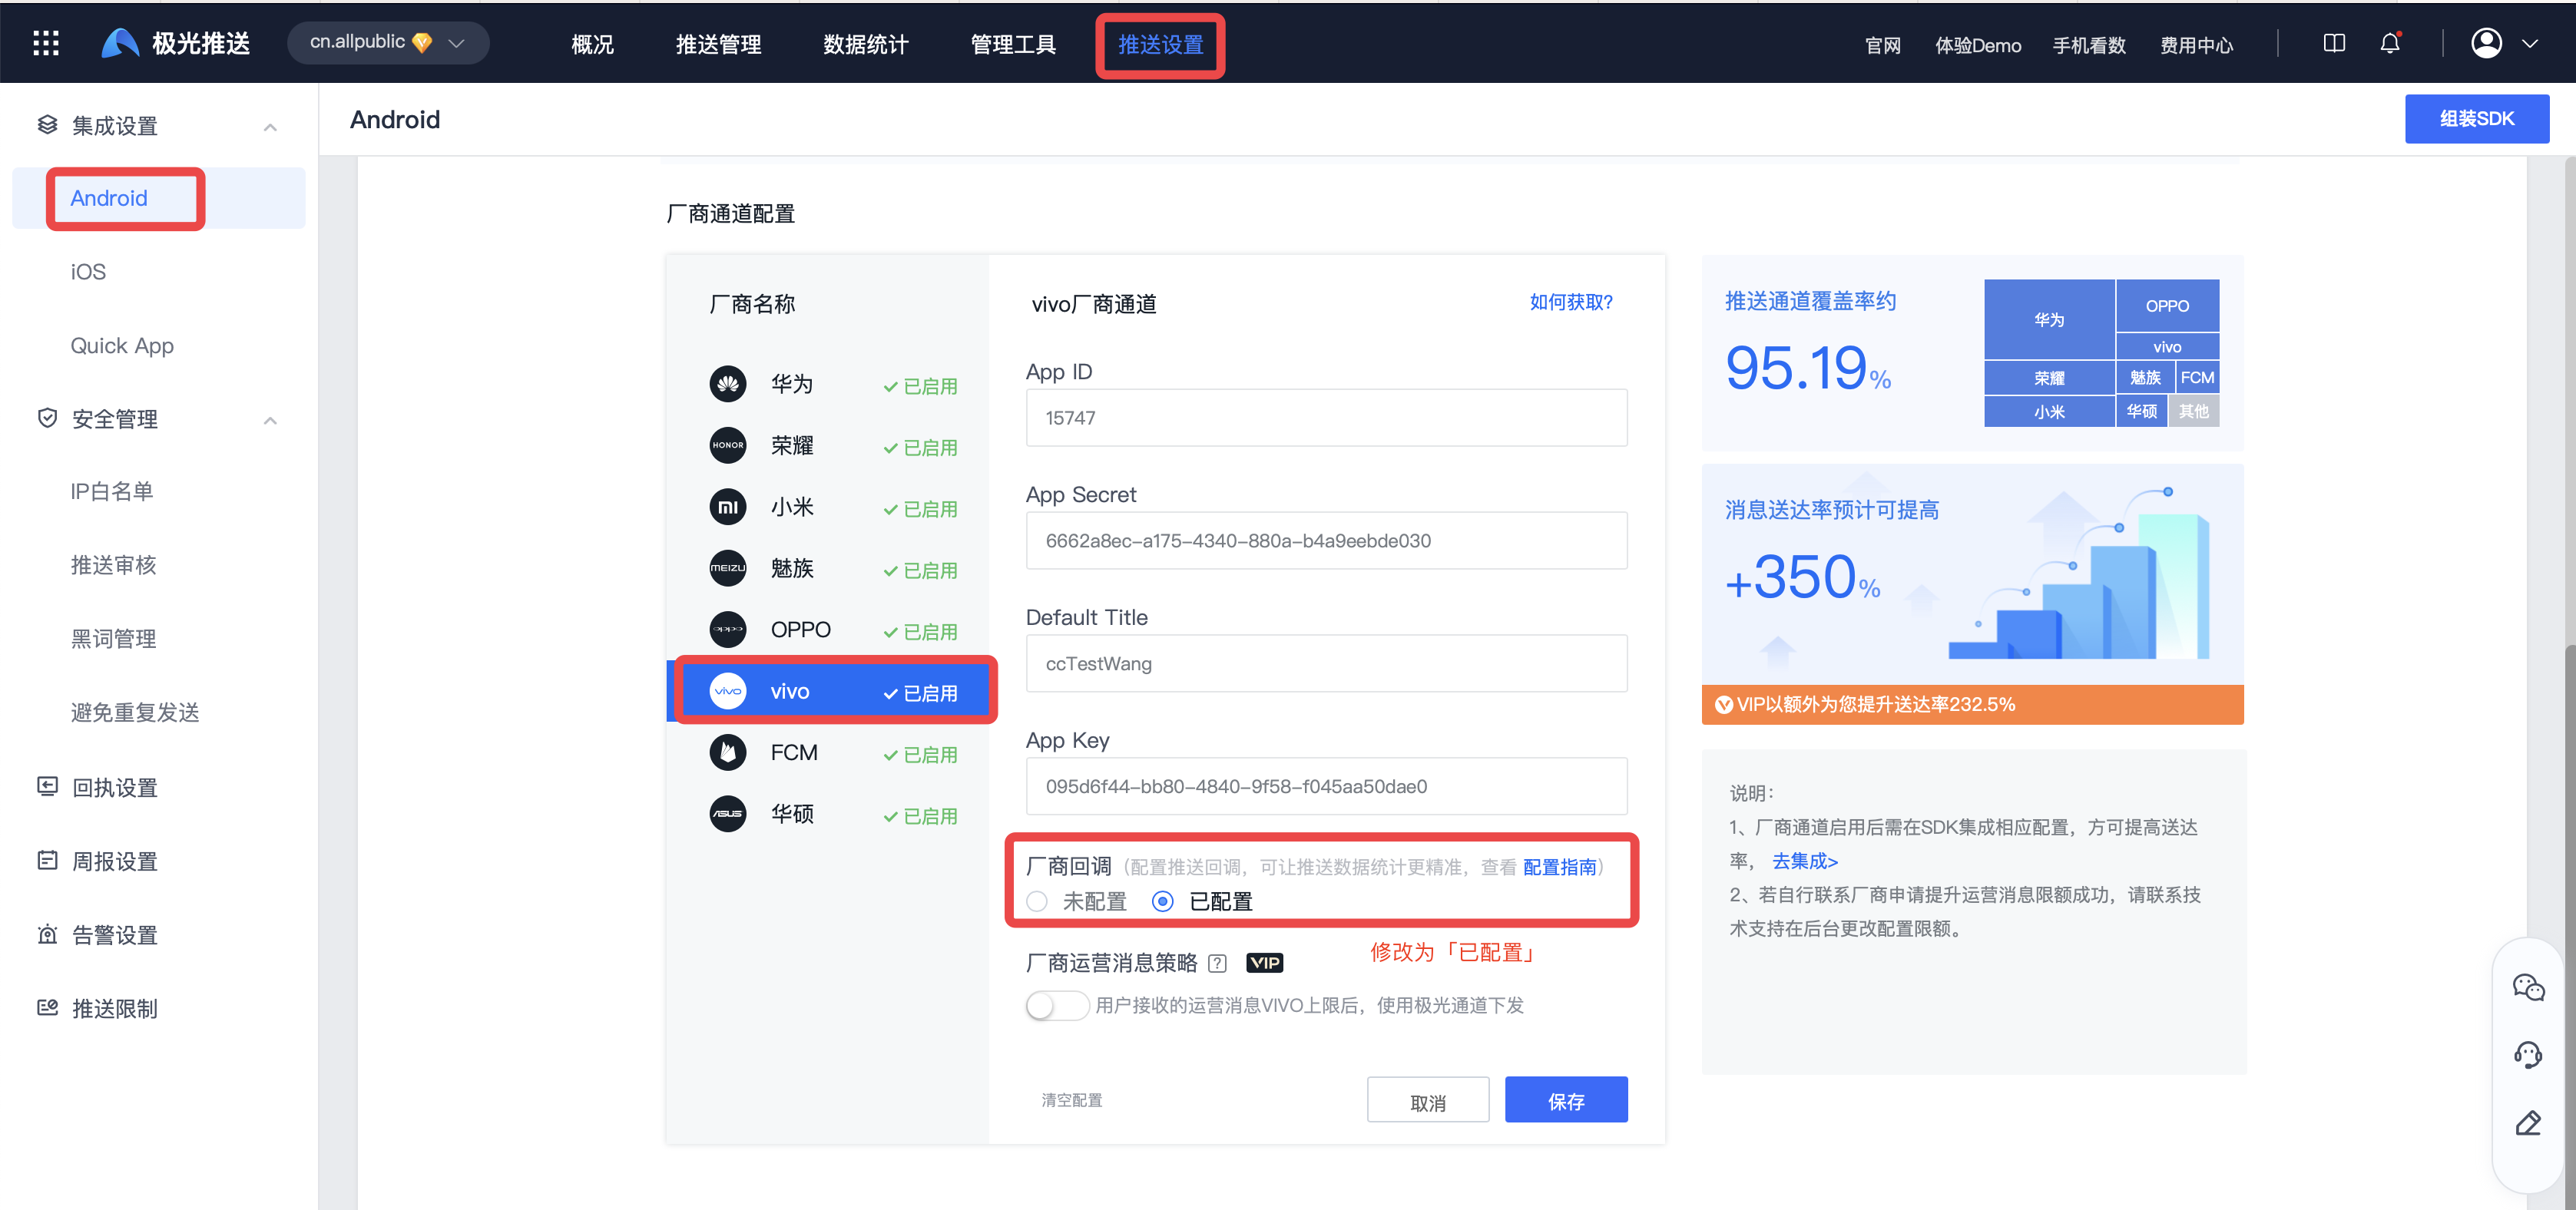Click the 保存 button
Screen dimensions: 2576x1210
click(1566, 1100)
